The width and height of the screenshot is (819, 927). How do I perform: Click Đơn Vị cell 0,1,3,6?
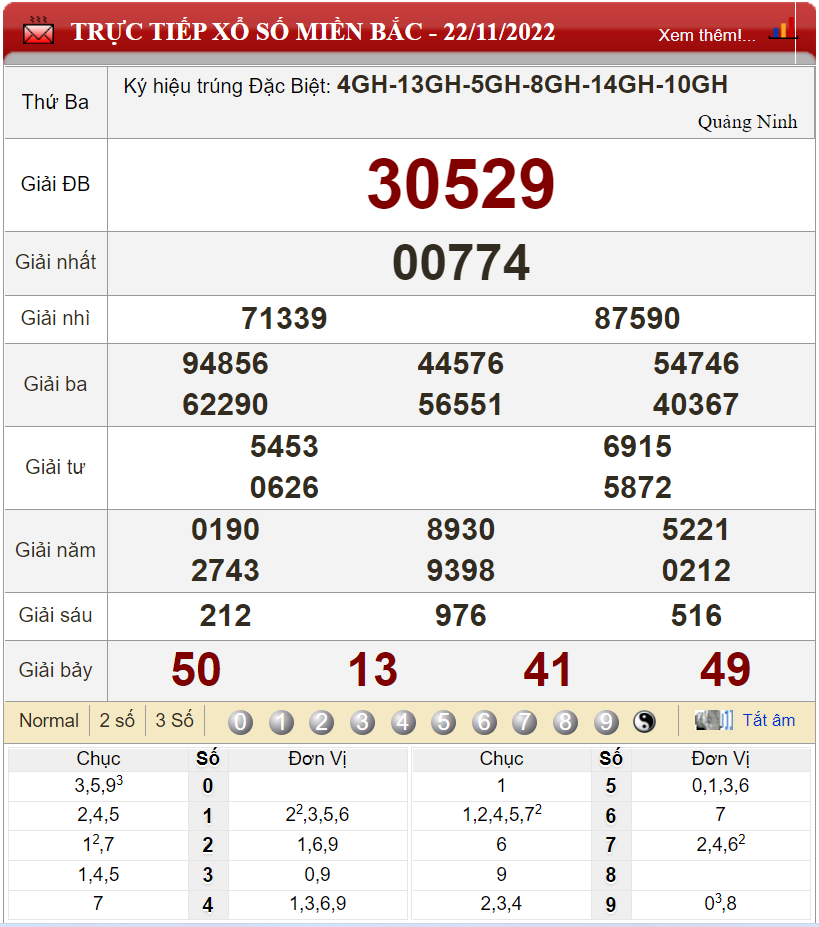[x=720, y=786]
